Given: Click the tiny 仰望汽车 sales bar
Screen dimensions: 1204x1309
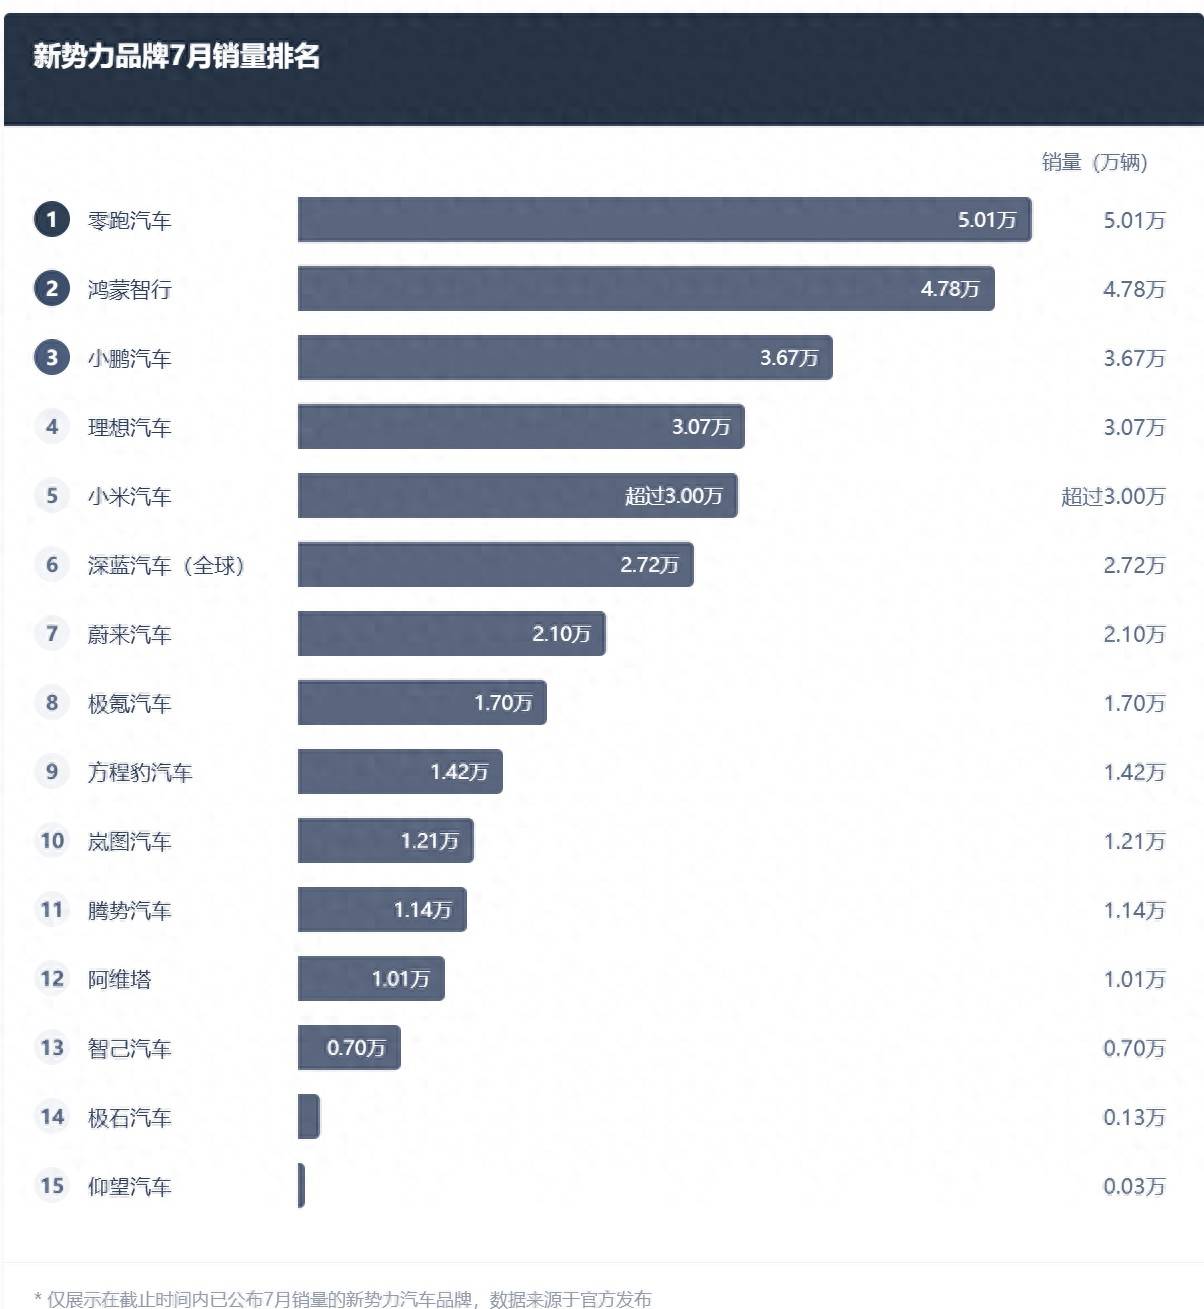Looking at the screenshot, I should click(x=301, y=1185).
